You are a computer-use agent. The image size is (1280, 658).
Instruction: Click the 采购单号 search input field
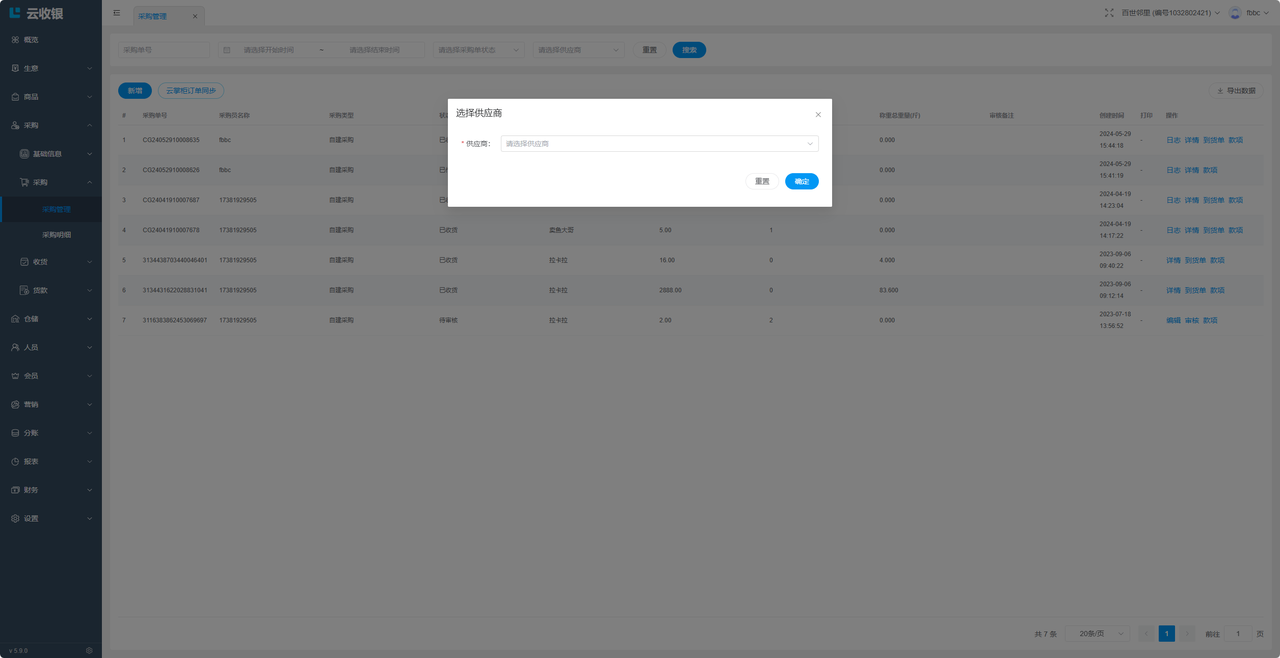(164, 50)
